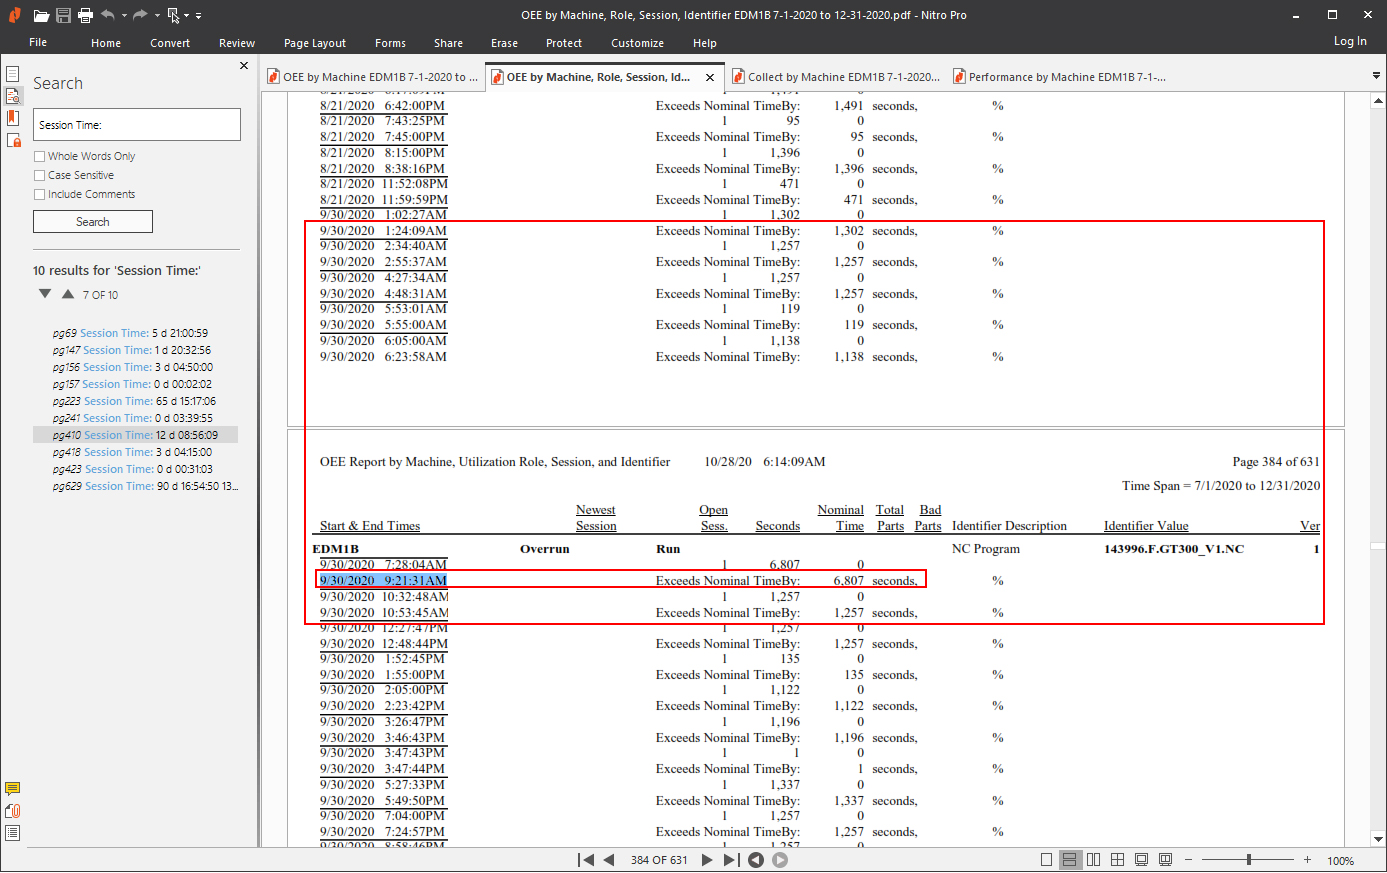
Task: Switch to single page view
Action: click(1046, 860)
